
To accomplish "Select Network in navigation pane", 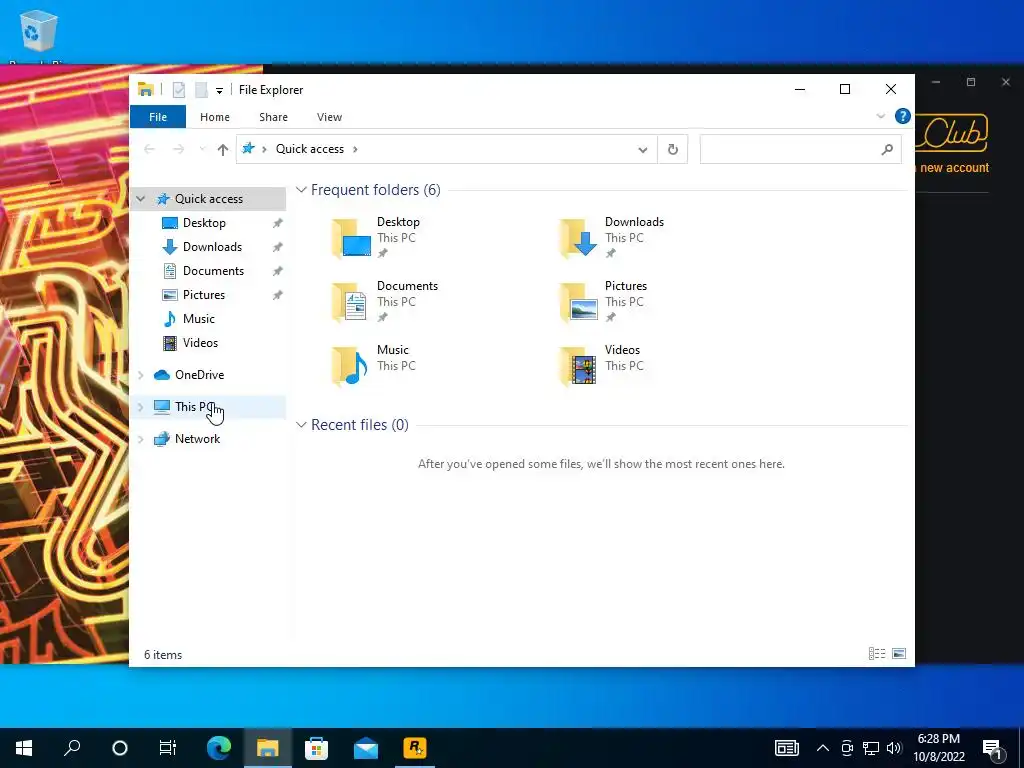I will (x=197, y=439).
